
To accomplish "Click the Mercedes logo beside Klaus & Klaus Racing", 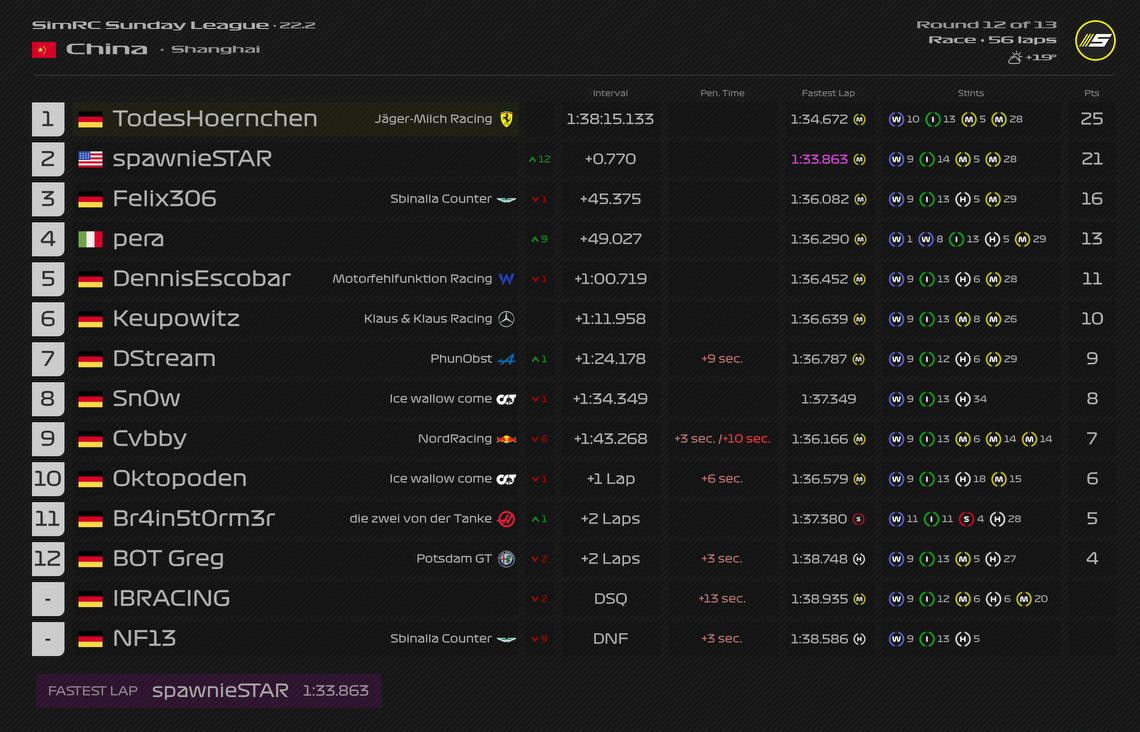I will (506, 319).
